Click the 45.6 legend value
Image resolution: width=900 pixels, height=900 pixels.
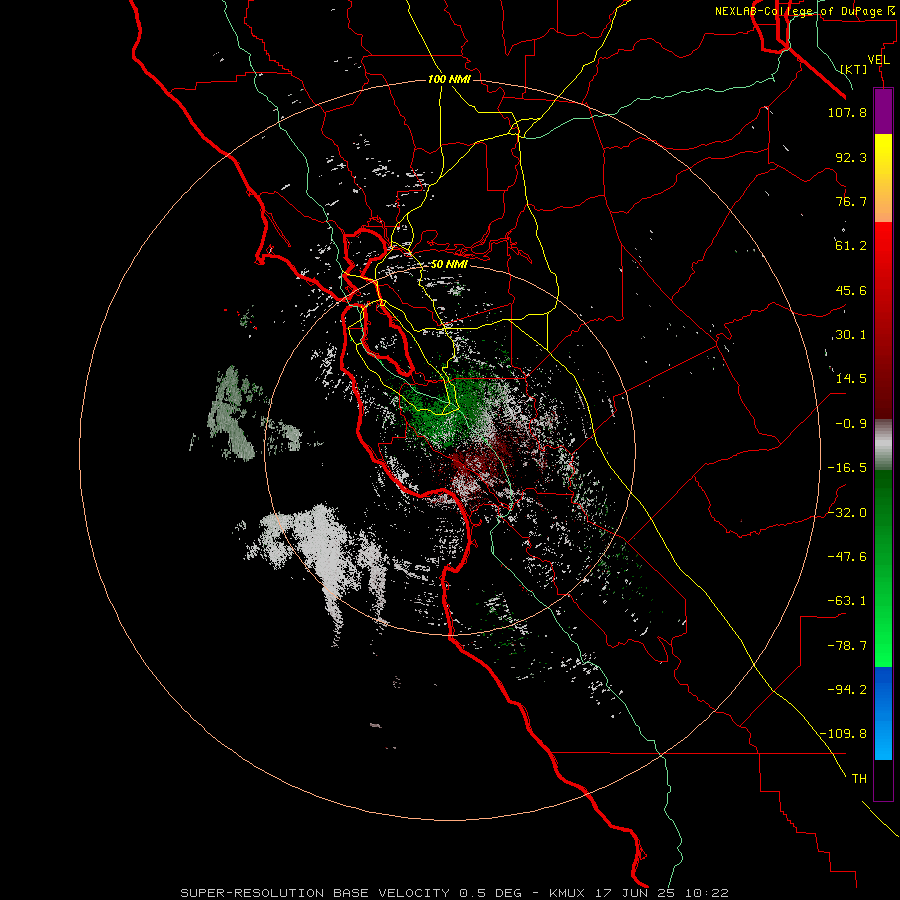click(851, 290)
